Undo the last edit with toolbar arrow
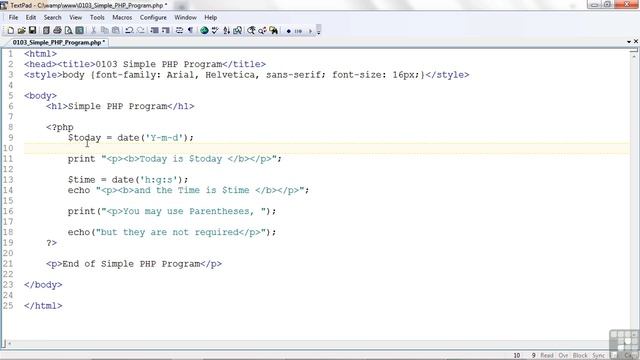 (x=129, y=31)
